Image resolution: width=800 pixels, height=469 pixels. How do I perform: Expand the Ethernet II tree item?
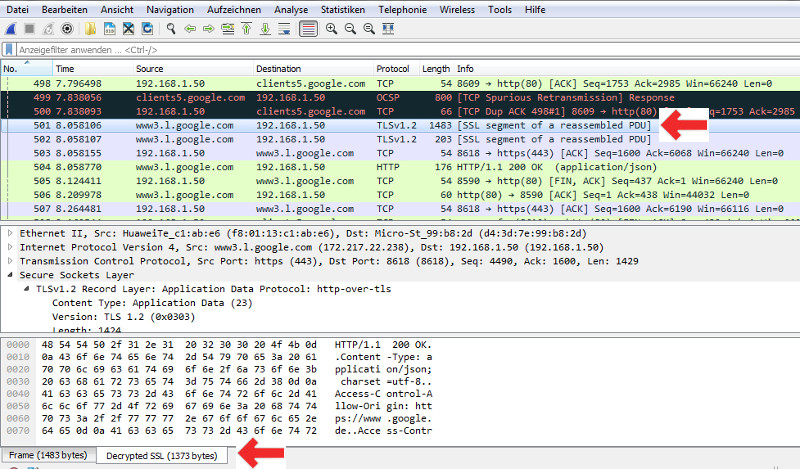click(10, 233)
